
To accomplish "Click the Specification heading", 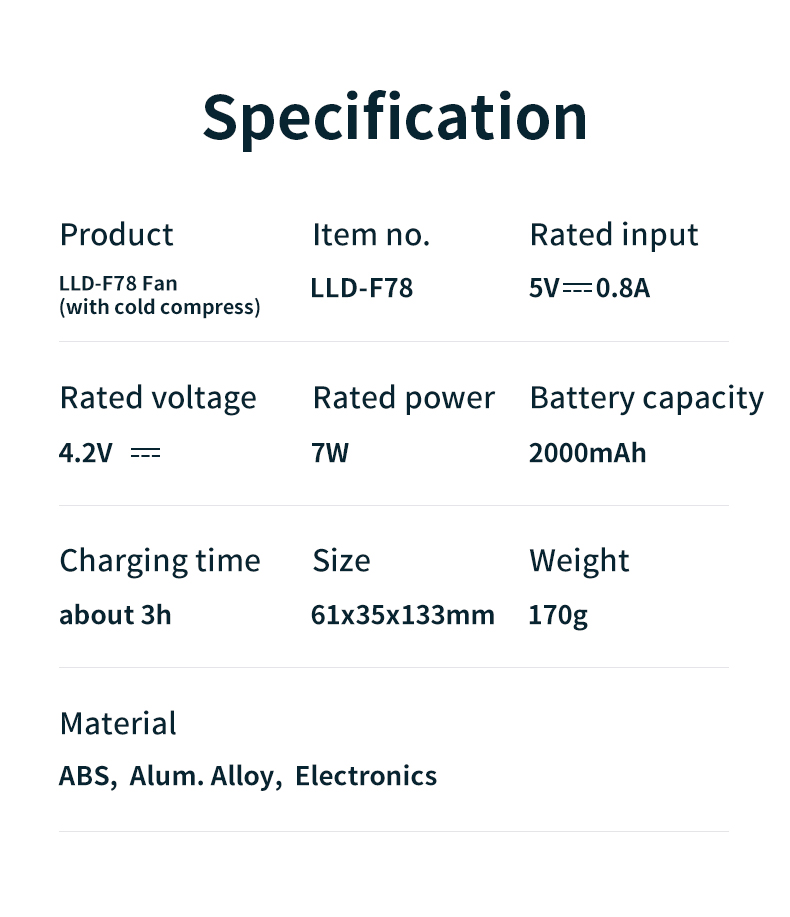I will (x=395, y=117).
